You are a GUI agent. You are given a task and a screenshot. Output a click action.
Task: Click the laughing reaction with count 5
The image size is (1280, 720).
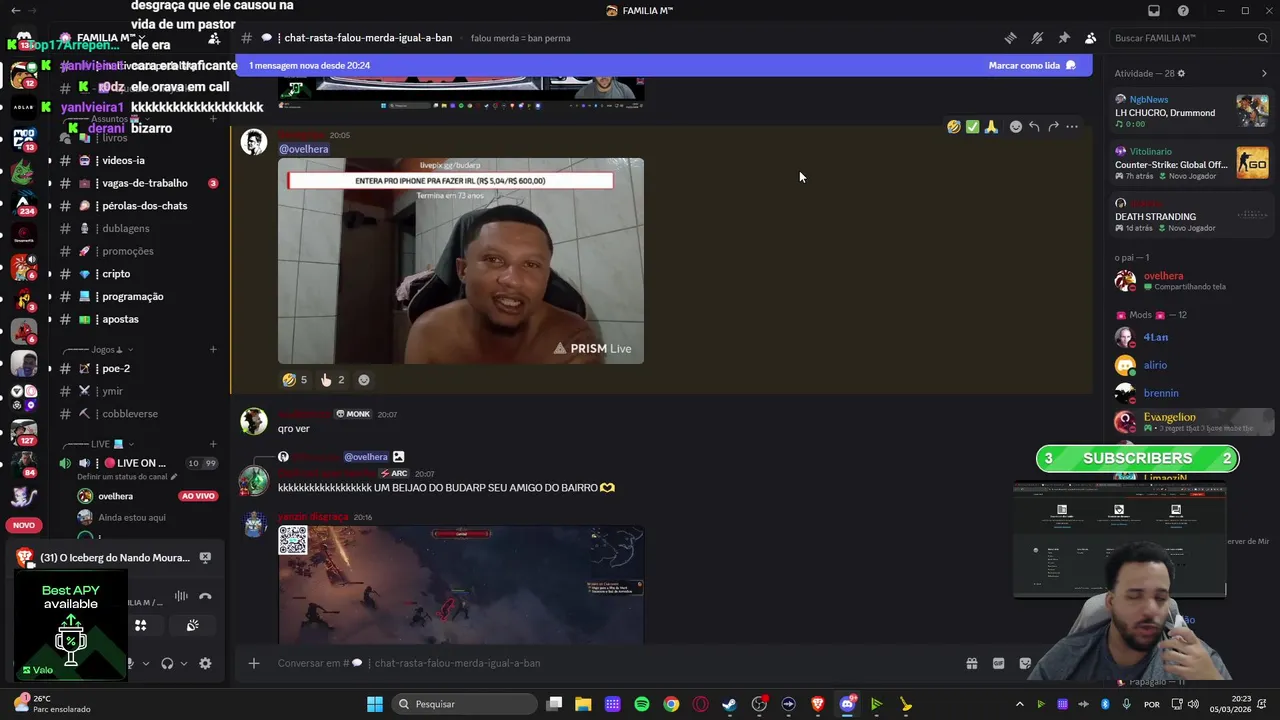[x=295, y=380]
